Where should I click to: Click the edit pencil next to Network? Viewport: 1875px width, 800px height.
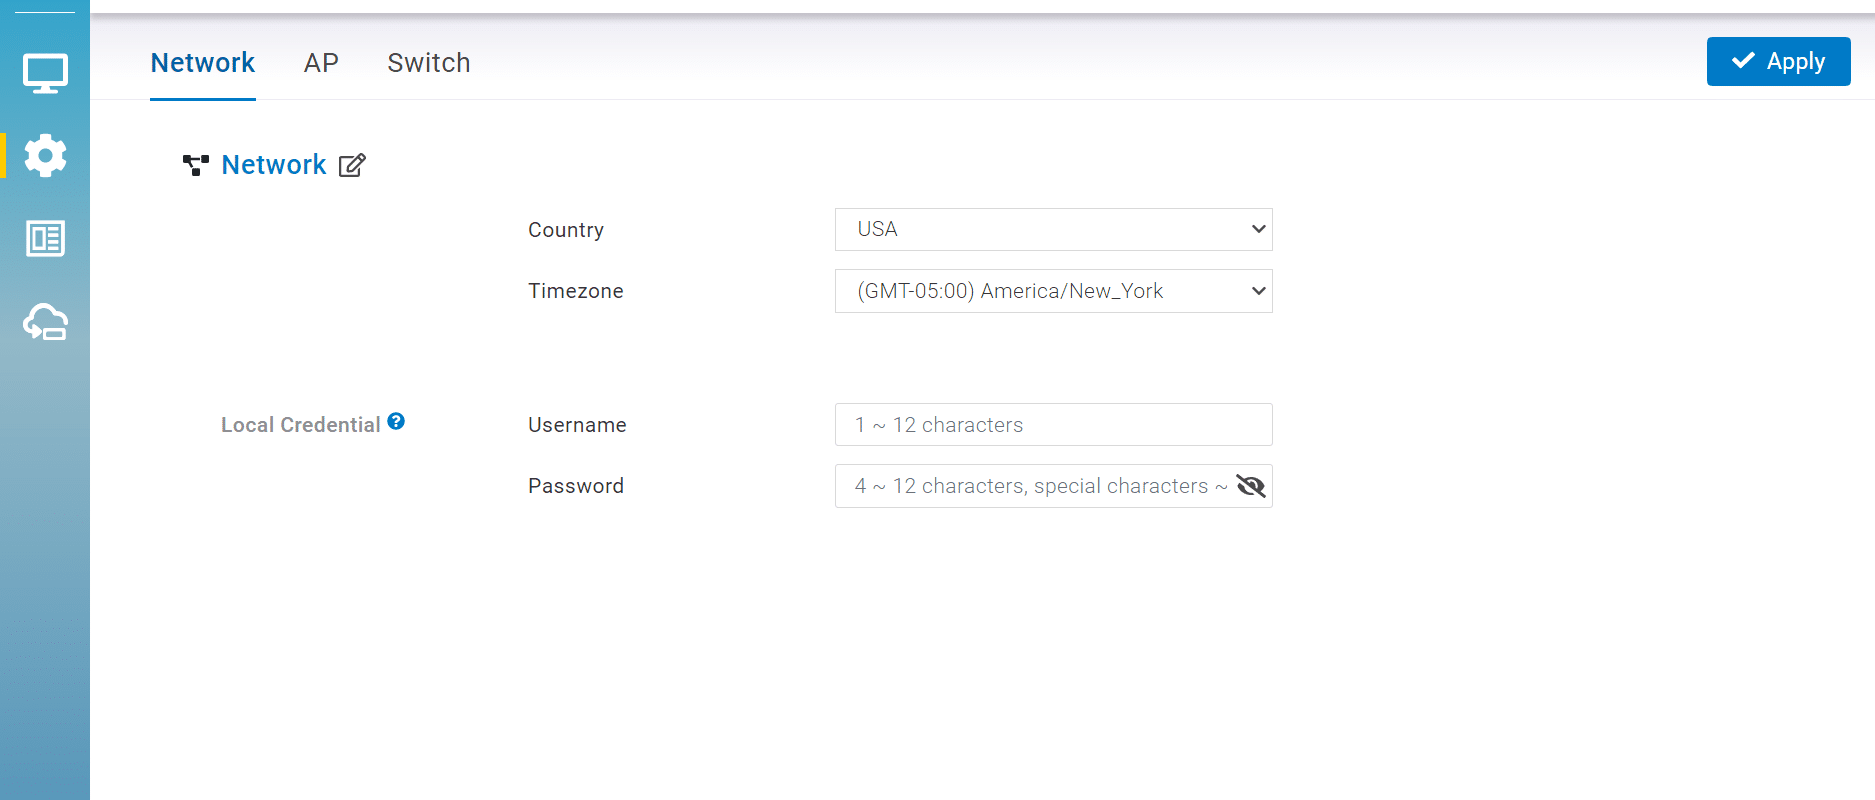pos(352,165)
